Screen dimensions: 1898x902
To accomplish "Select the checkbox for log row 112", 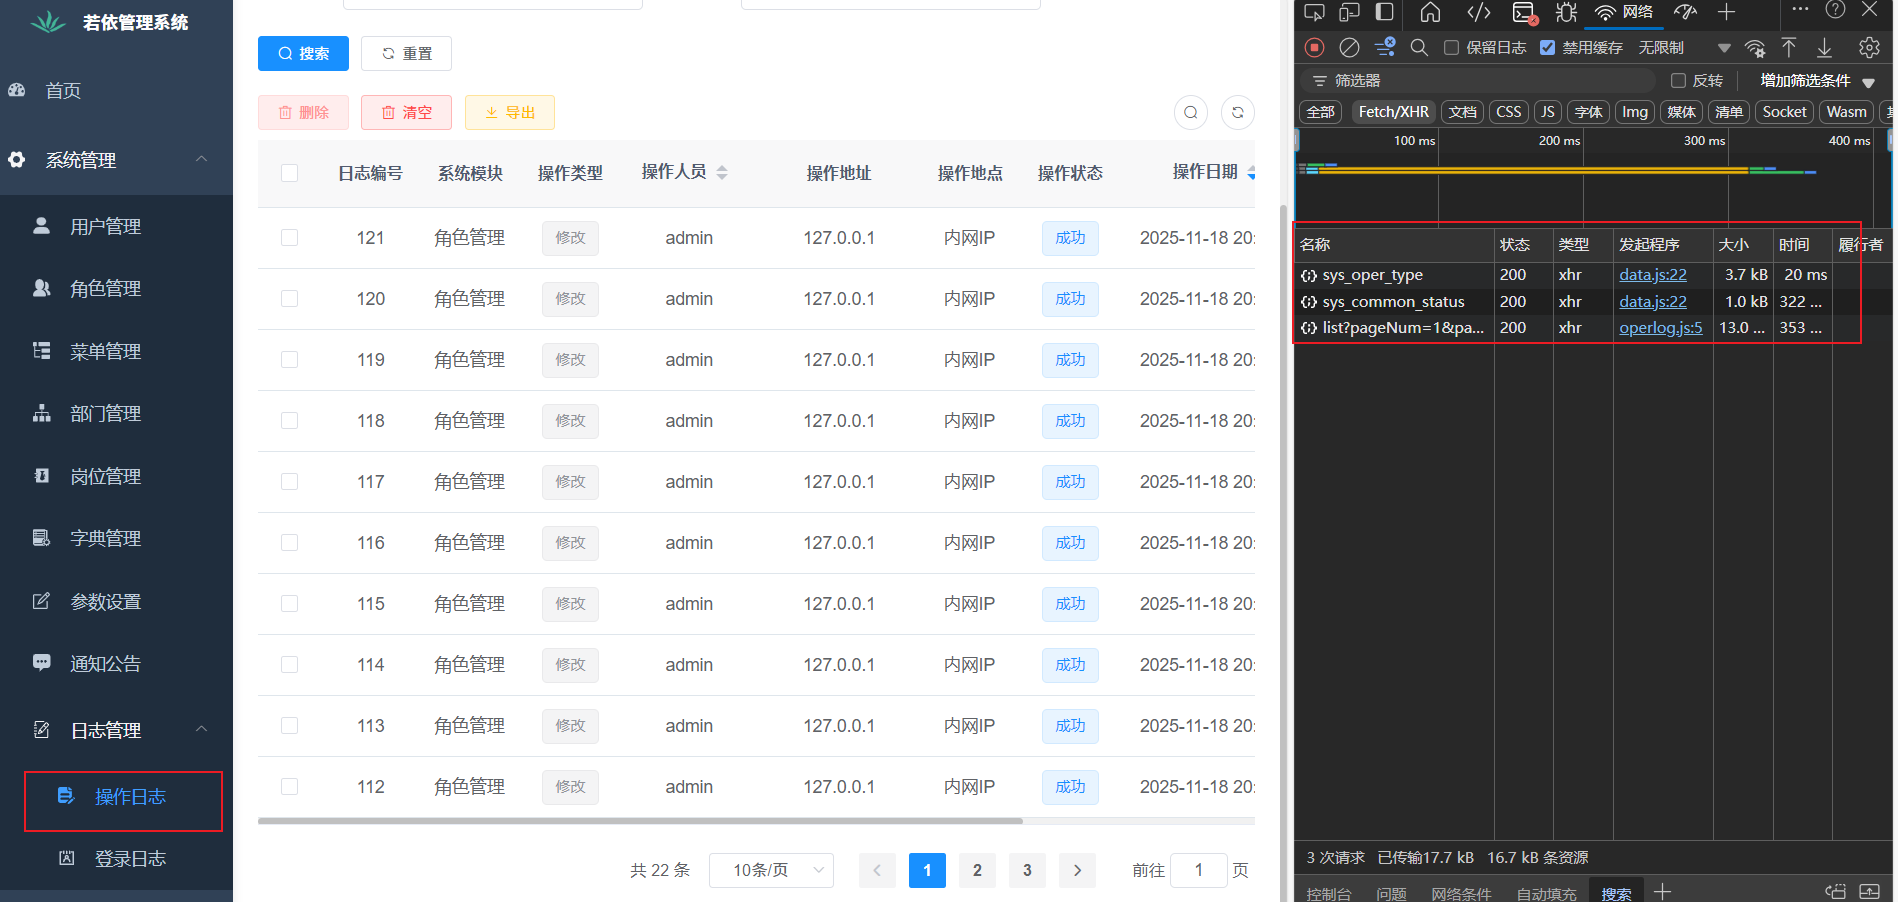I will 290,787.
